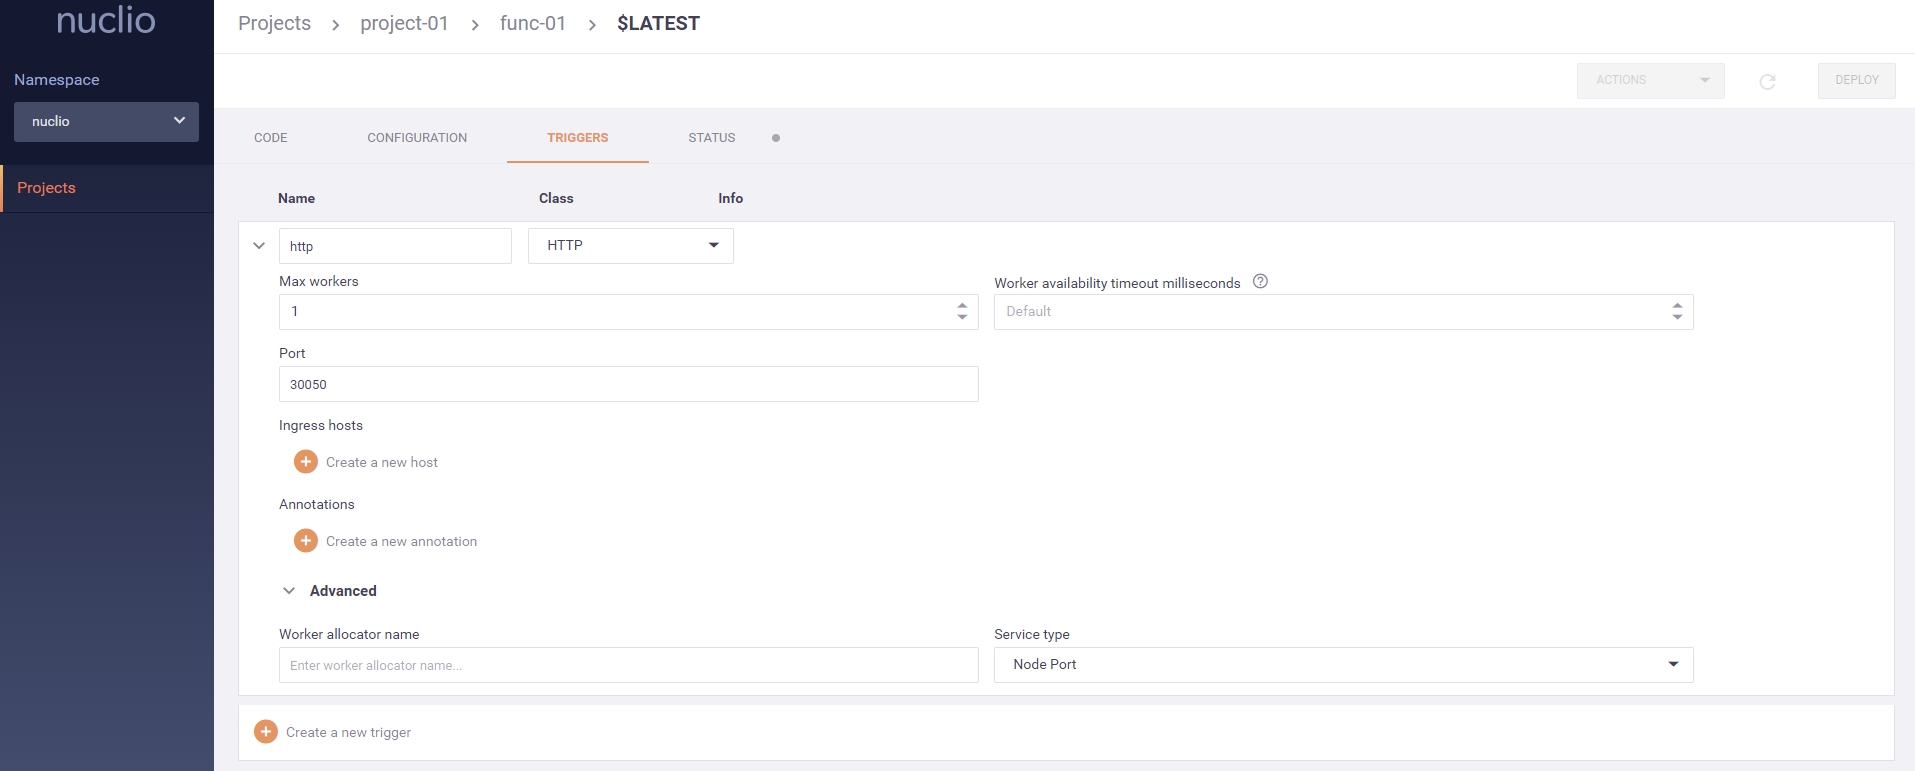This screenshot has height=771, width=1915.
Task: Open the Class HTTP dropdown
Action: (630, 246)
